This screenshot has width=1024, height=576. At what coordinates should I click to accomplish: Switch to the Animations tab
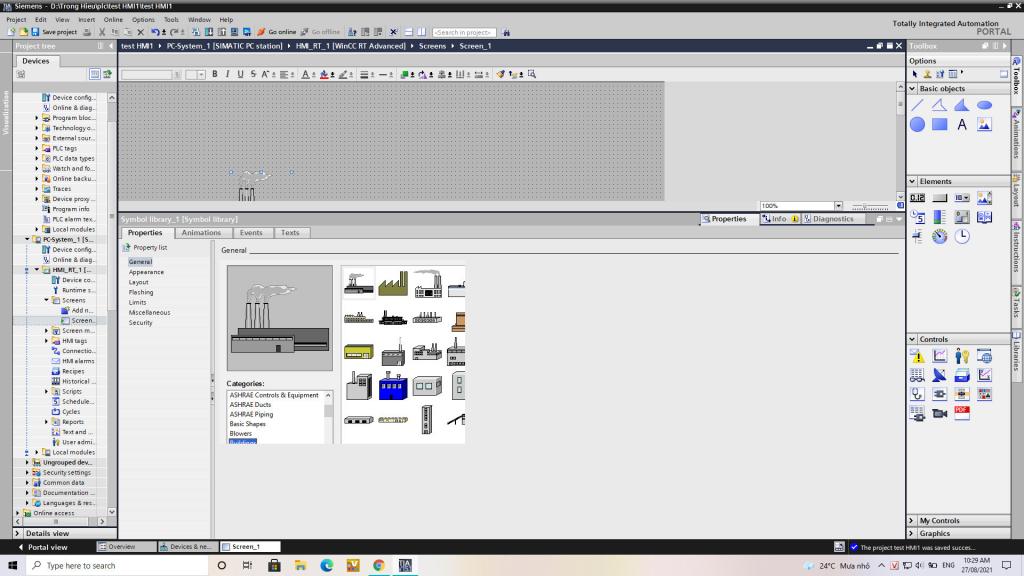click(201, 232)
